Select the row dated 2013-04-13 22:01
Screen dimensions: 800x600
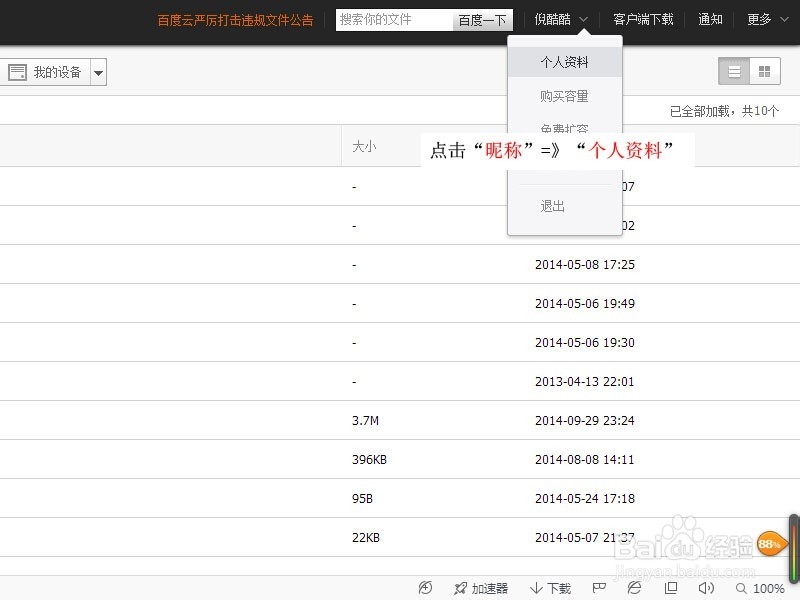[x=400, y=381]
